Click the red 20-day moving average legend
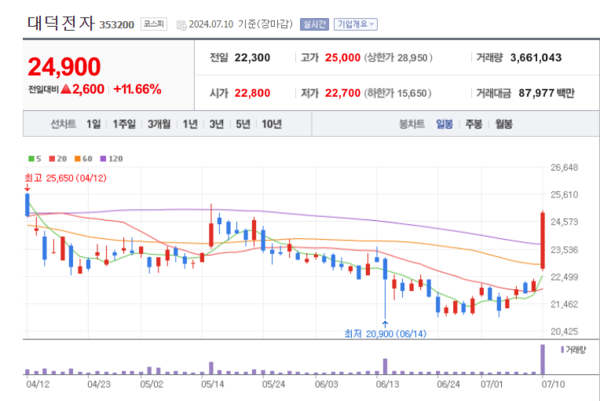 click(58, 158)
